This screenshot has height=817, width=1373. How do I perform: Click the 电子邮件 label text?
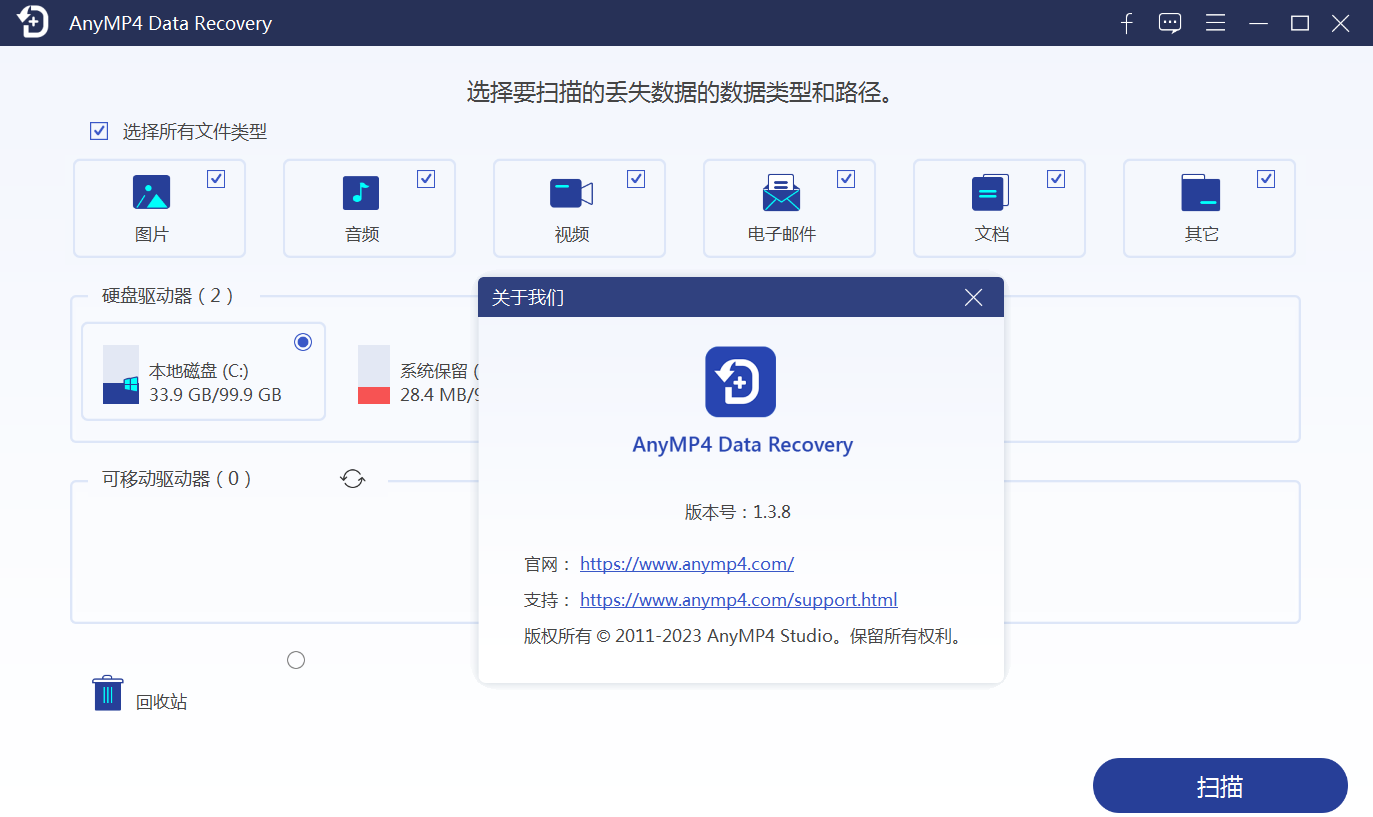[x=782, y=235]
